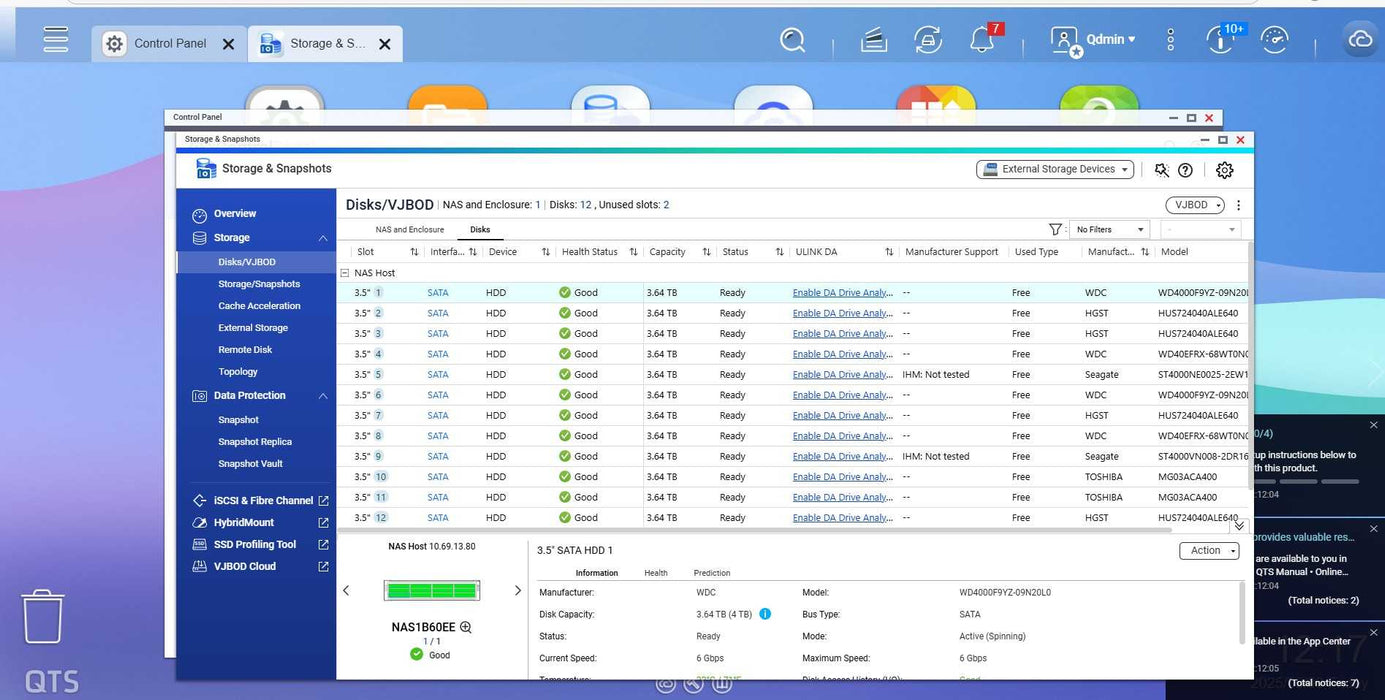Open the info icon with 10+ badge
1385x700 pixels.
click(x=1222, y=39)
